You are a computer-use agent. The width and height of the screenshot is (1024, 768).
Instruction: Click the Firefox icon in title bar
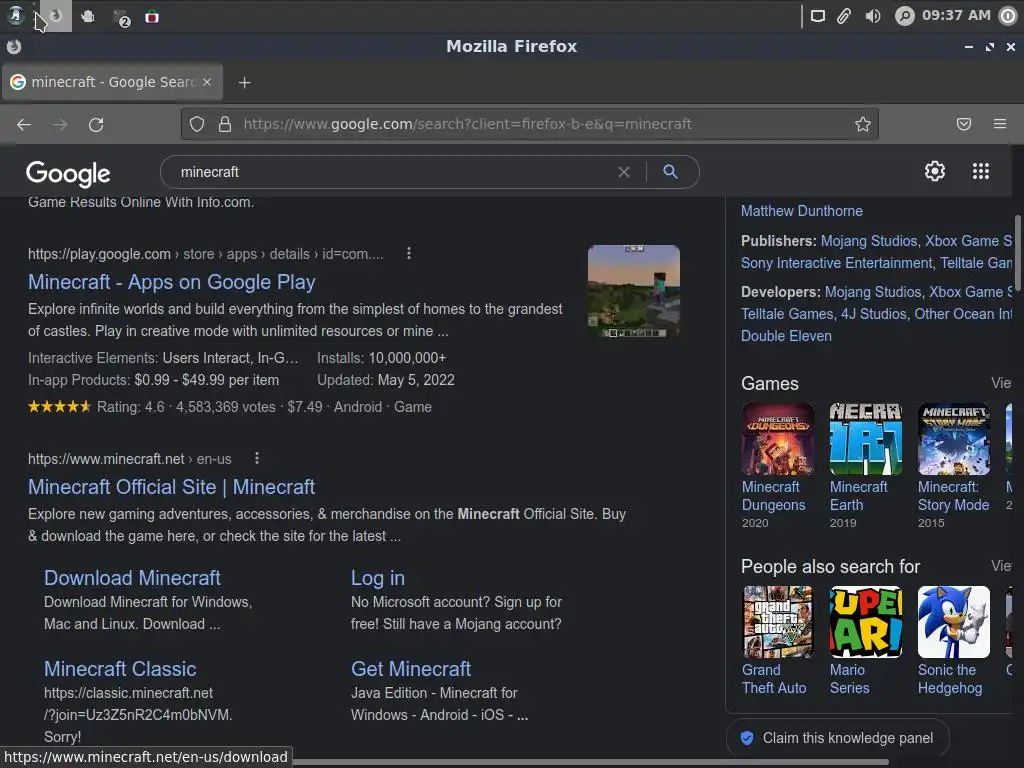pos(14,46)
